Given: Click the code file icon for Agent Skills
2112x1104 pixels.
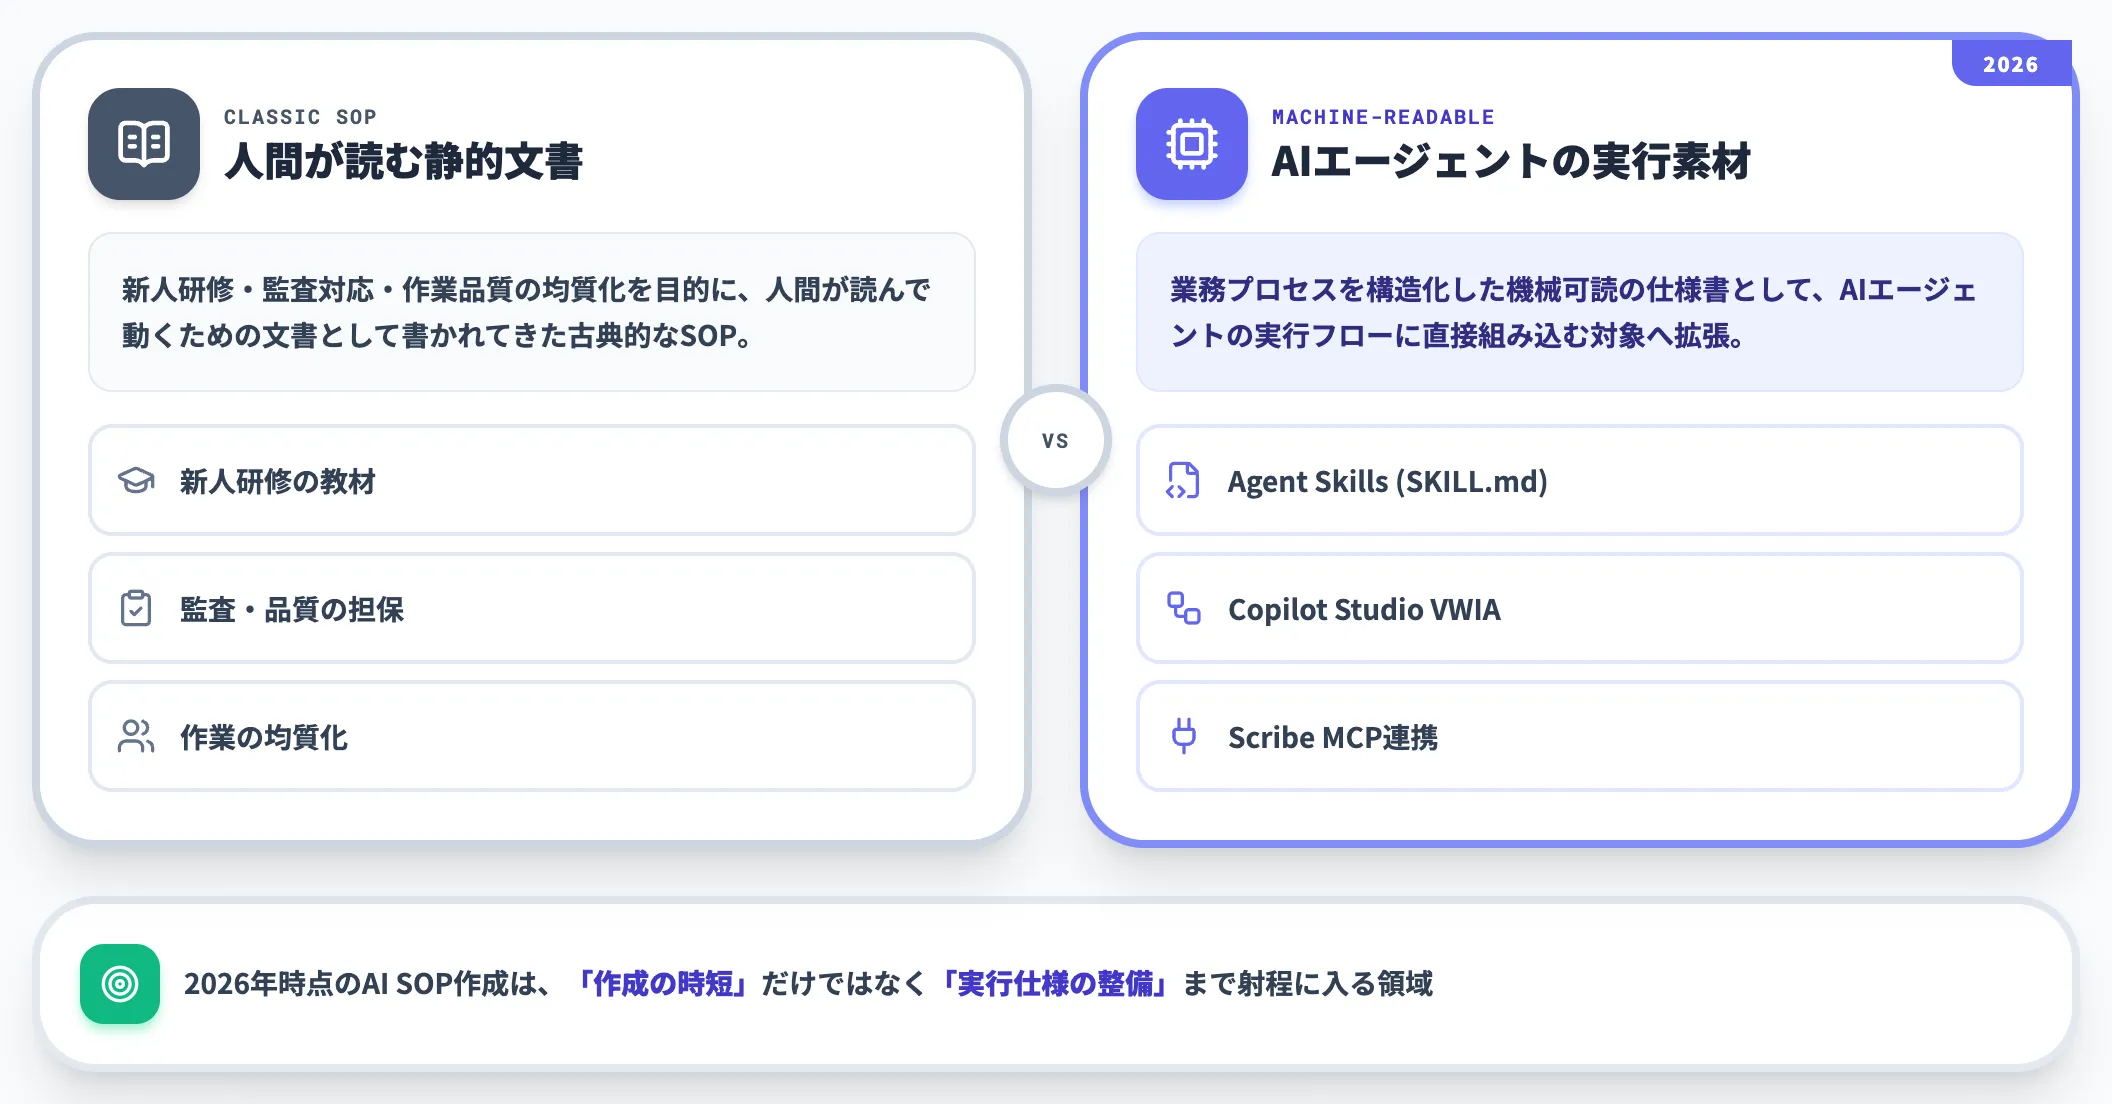Looking at the screenshot, I should click(1183, 481).
